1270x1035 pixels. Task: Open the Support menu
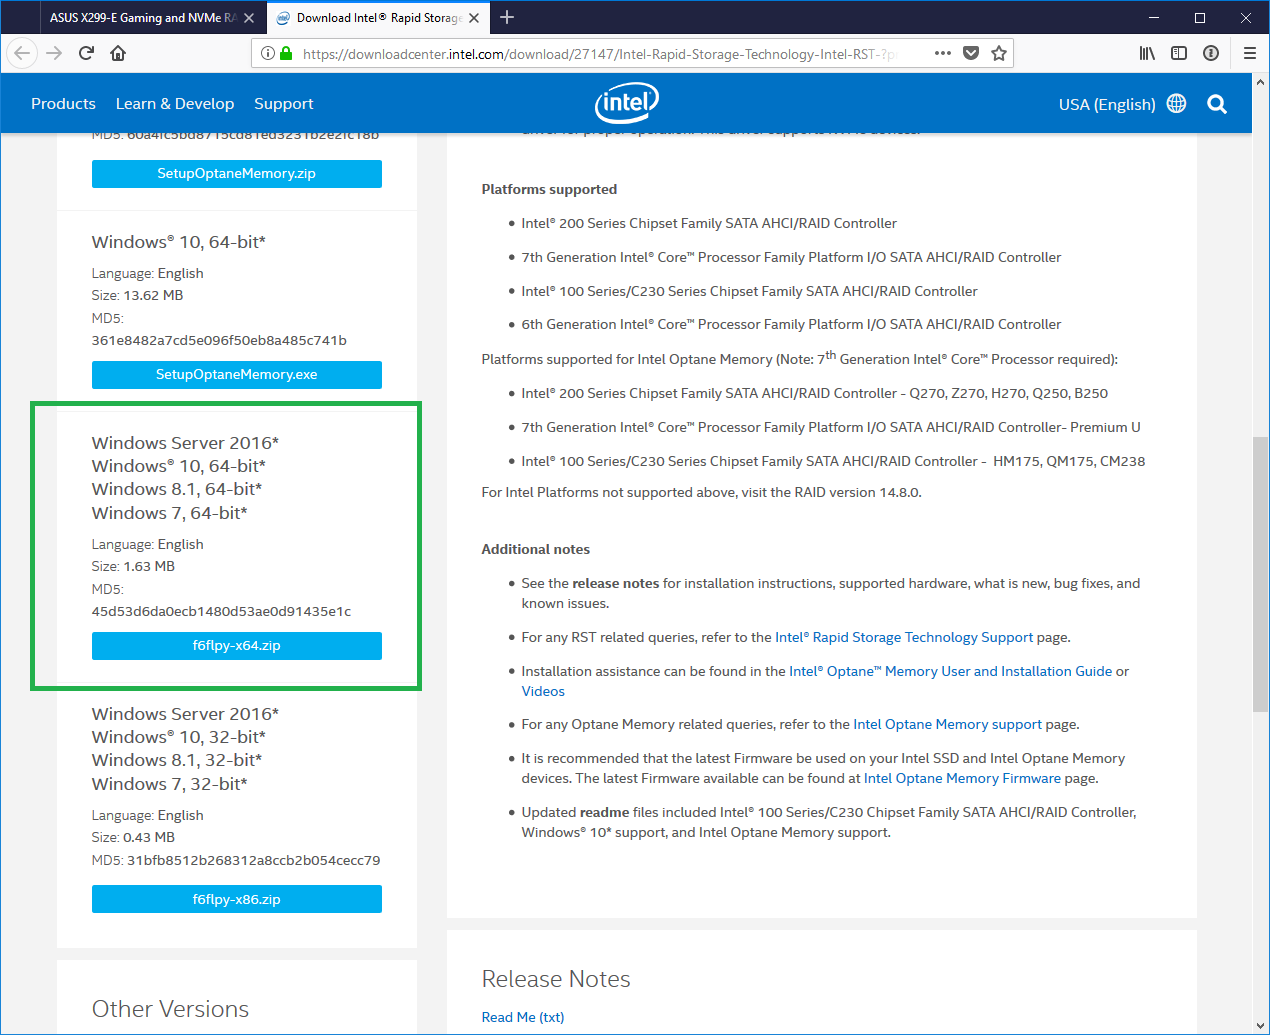[284, 104]
